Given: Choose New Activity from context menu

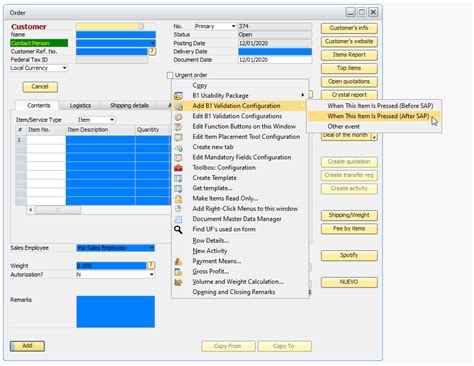Looking at the screenshot, I should pos(210,251).
